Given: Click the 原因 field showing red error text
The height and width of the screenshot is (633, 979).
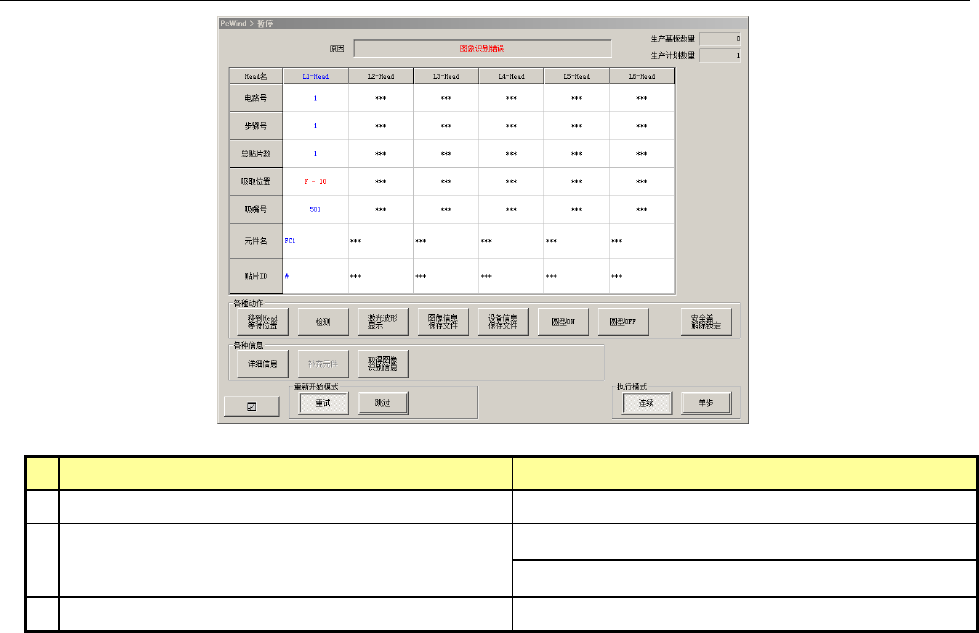Looking at the screenshot, I should pos(483,49).
